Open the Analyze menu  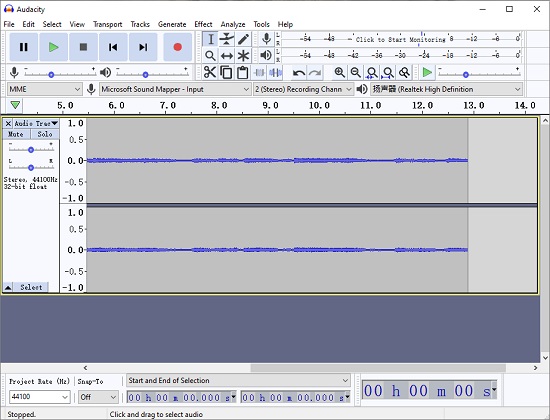point(233,24)
